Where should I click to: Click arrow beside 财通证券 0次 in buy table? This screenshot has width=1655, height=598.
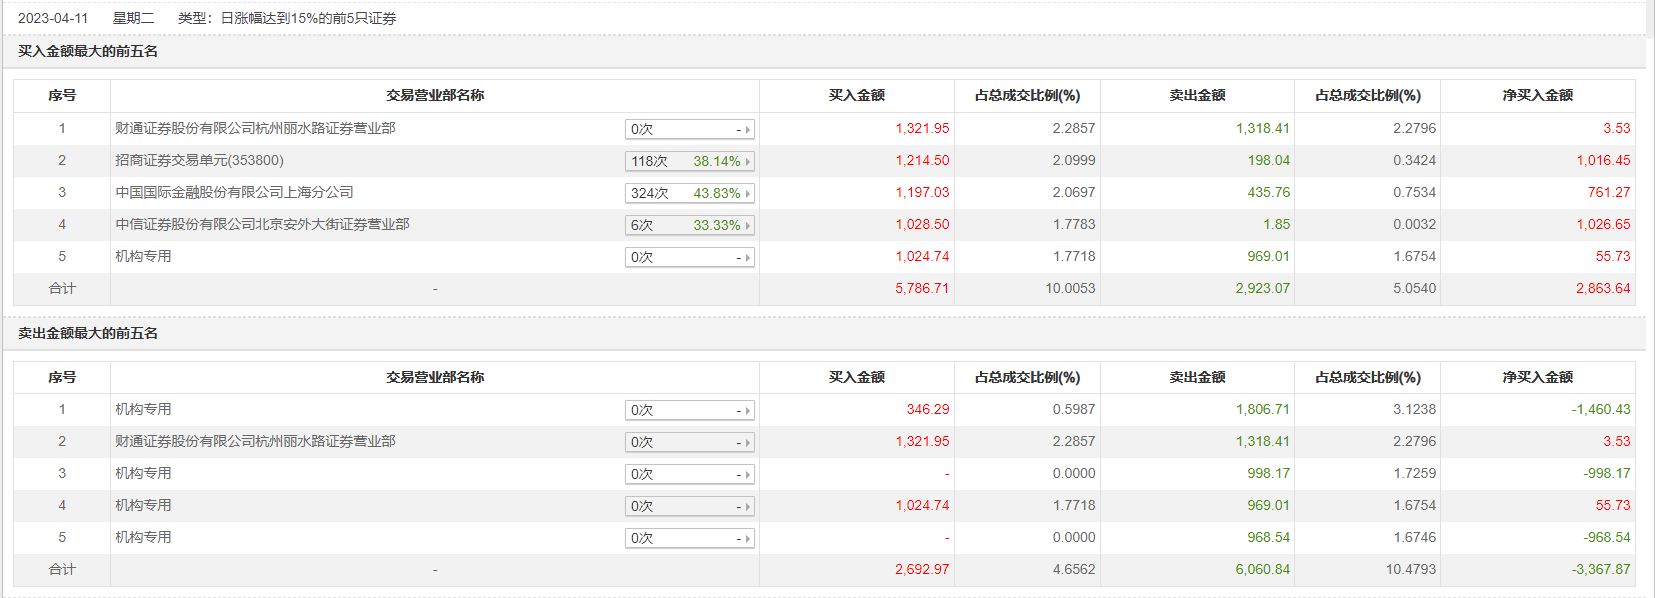tap(747, 130)
